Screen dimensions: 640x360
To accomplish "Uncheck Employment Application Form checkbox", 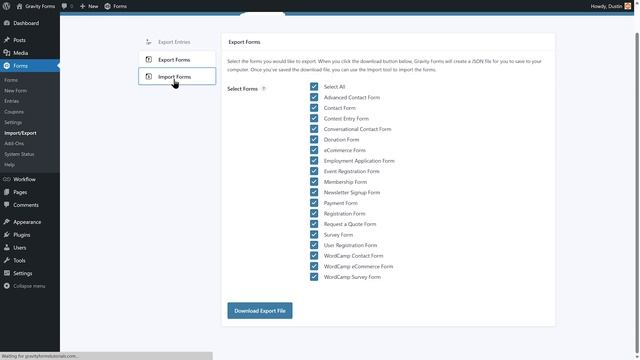I will point(314,161).
